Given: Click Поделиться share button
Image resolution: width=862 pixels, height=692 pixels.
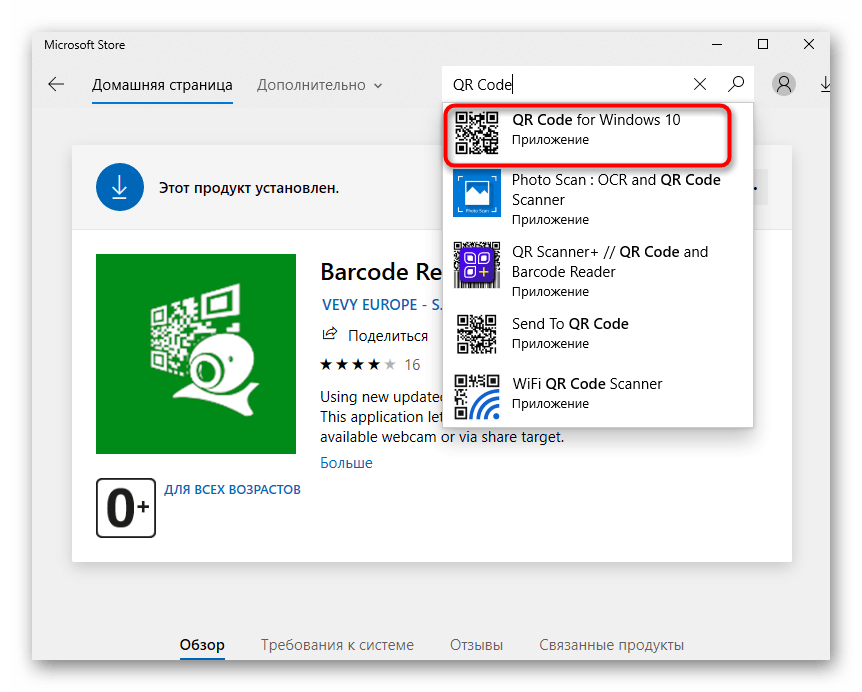Looking at the screenshot, I should point(375,335).
